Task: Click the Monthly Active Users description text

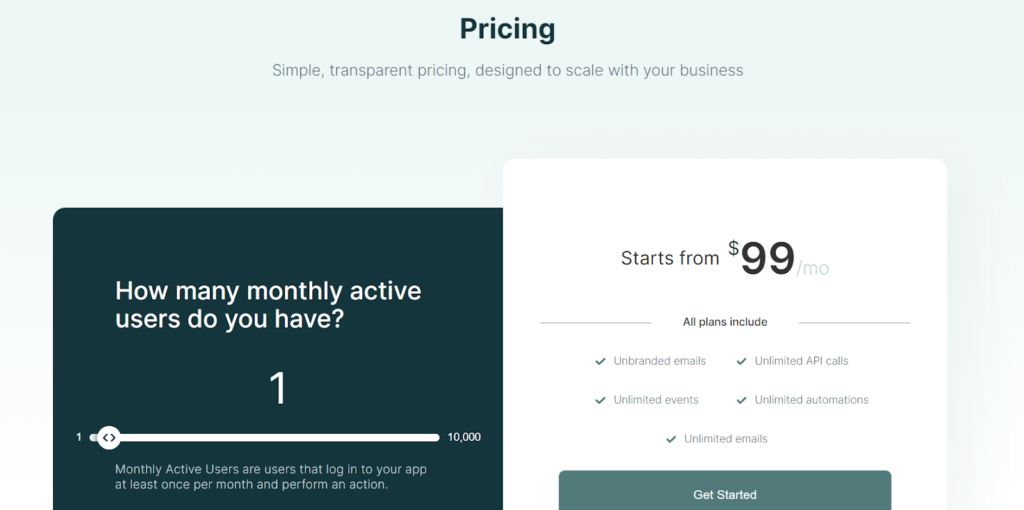Action: coord(270,476)
